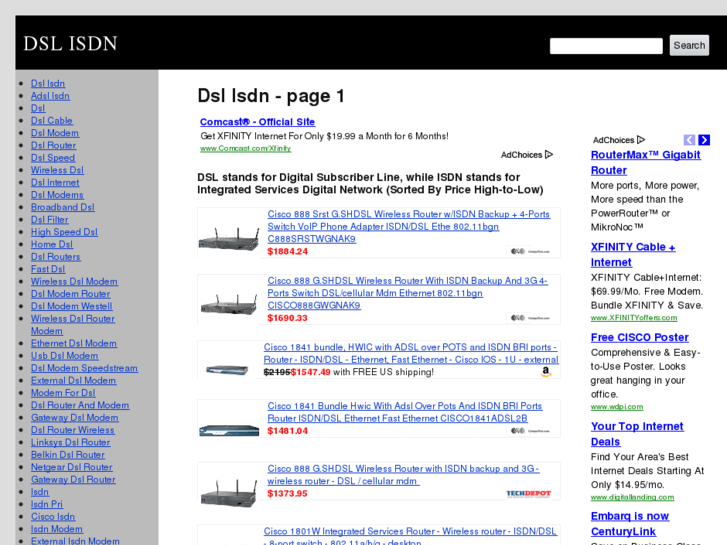Open Wireless Dsl Modem sidebar link
This screenshot has width=727, height=545.
74,282
